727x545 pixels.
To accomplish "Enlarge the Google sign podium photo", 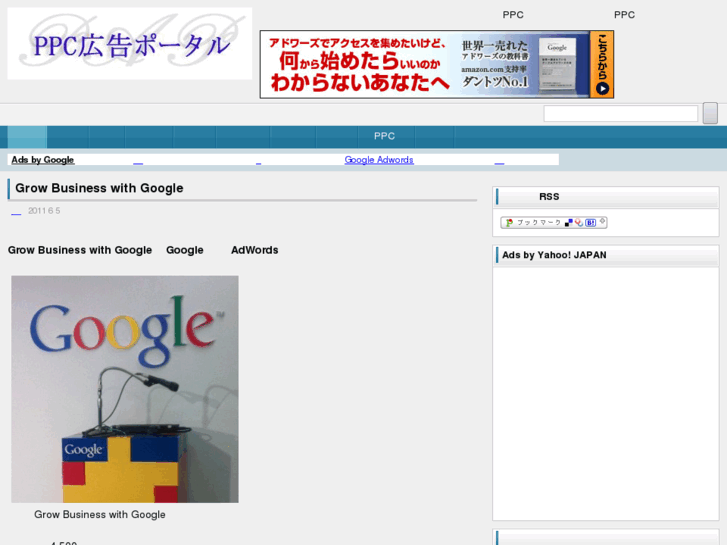I will pos(125,389).
